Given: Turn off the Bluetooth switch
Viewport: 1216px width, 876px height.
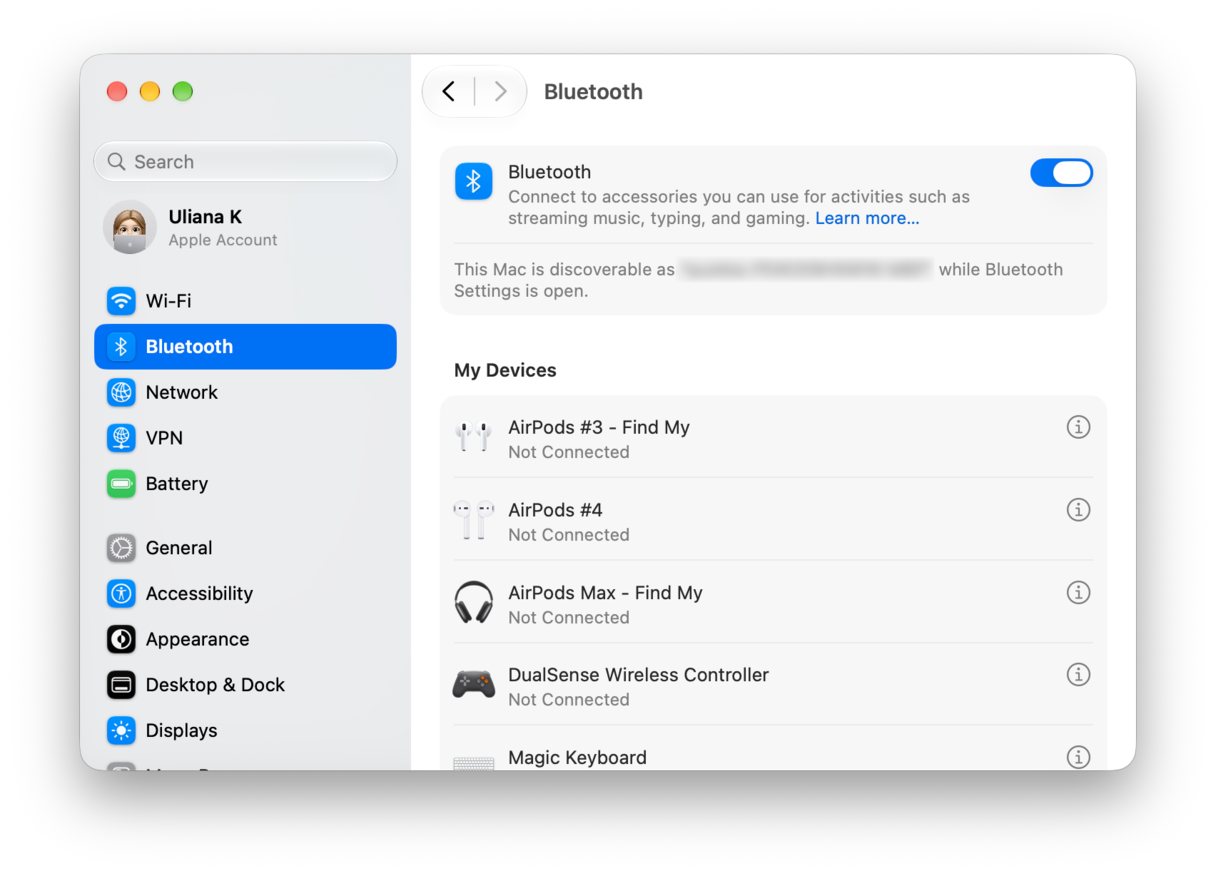Looking at the screenshot, I should pyautogui.click(x=1061, y=173).
